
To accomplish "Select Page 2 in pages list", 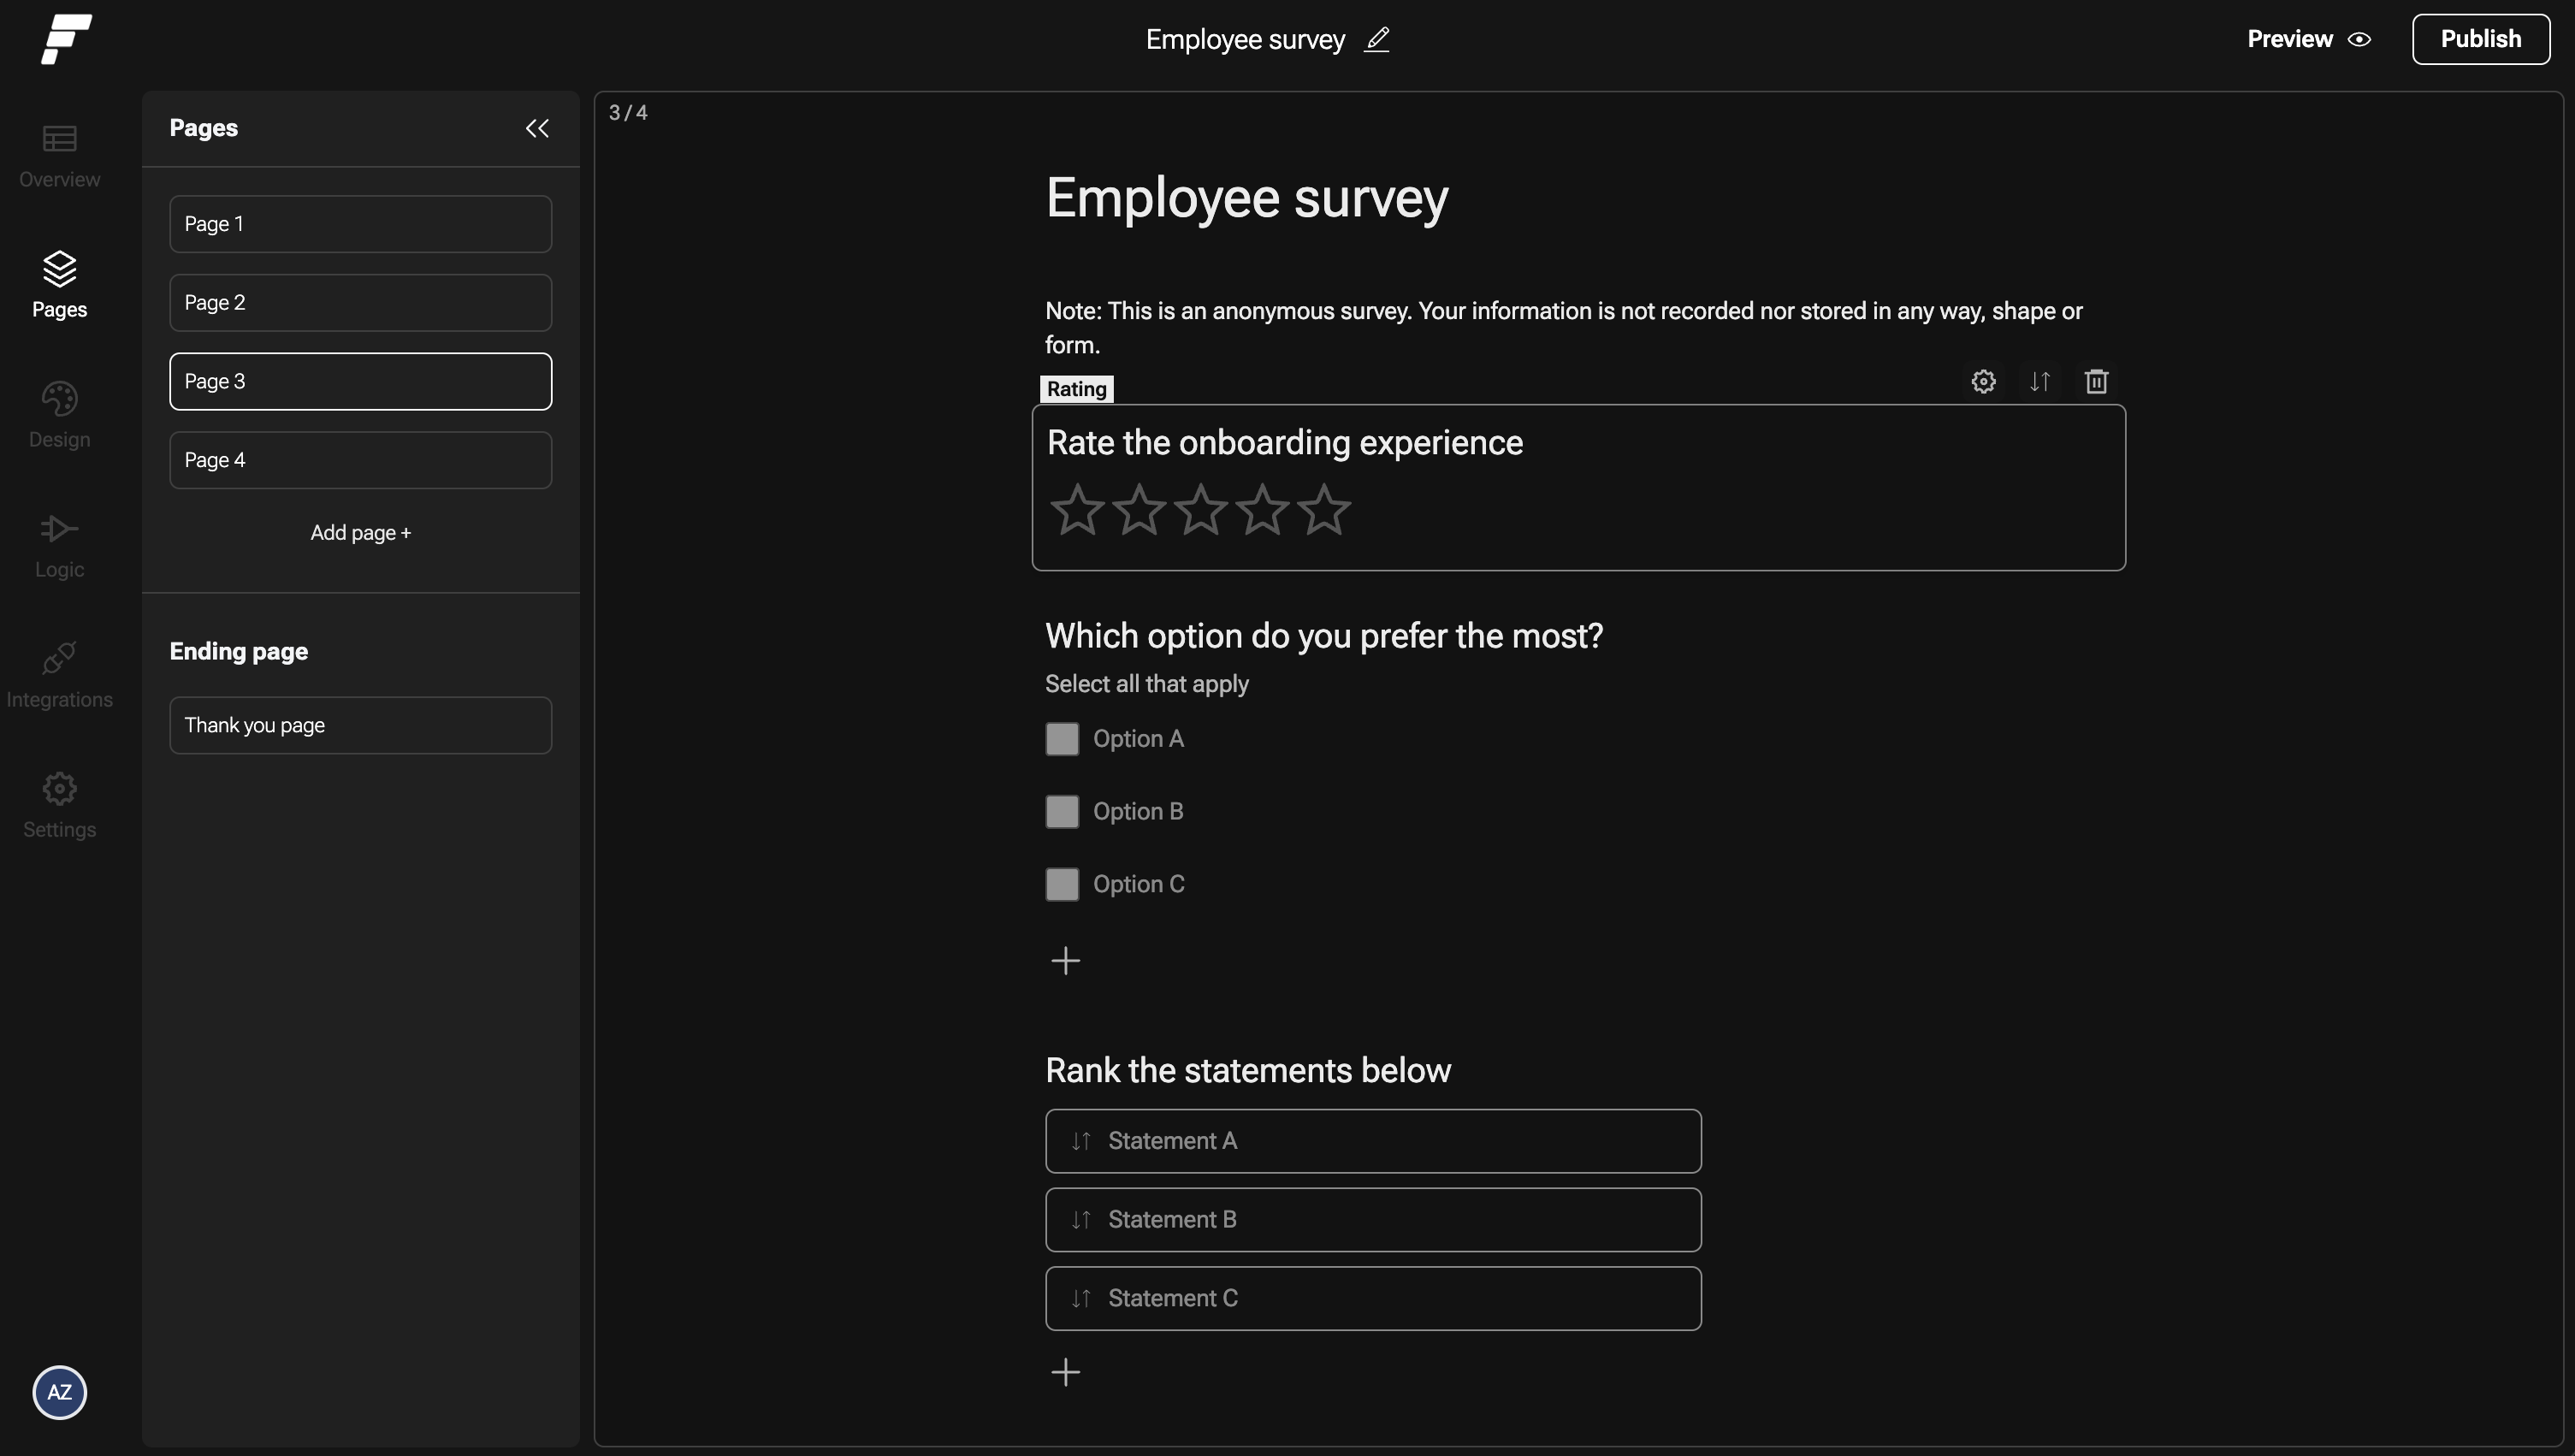I will (360, 303).
